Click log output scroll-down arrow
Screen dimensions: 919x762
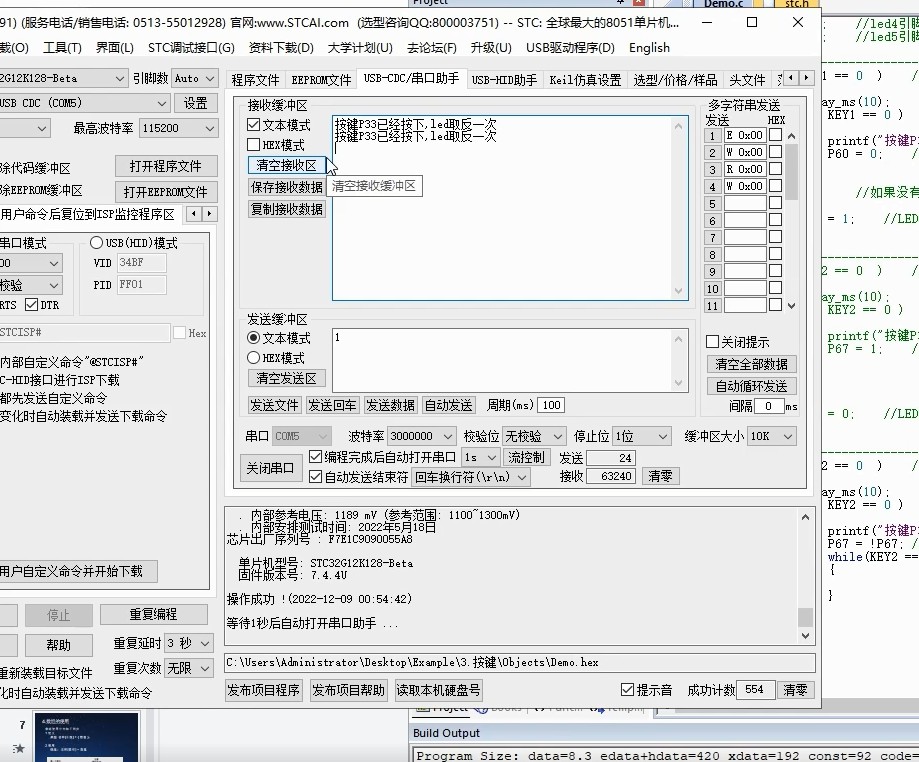click(x=805, y=635)
